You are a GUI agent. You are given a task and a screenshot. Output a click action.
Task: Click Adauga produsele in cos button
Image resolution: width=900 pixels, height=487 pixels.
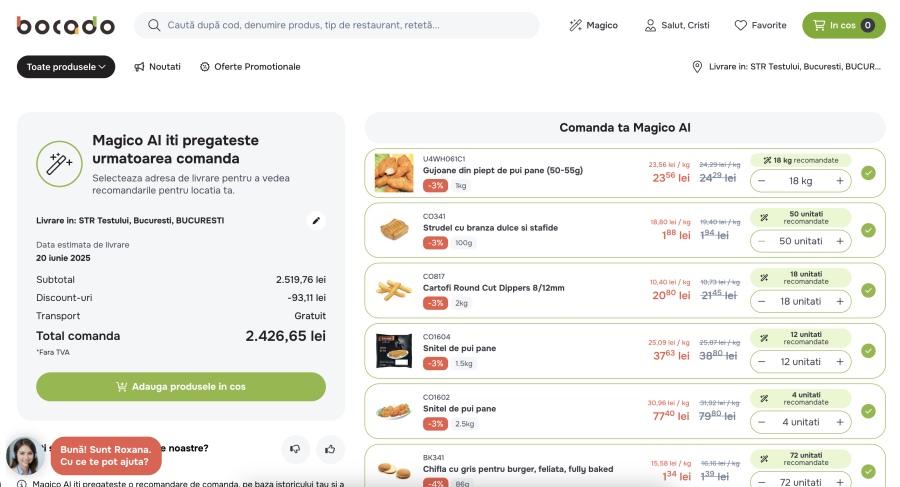pos(181,386)
